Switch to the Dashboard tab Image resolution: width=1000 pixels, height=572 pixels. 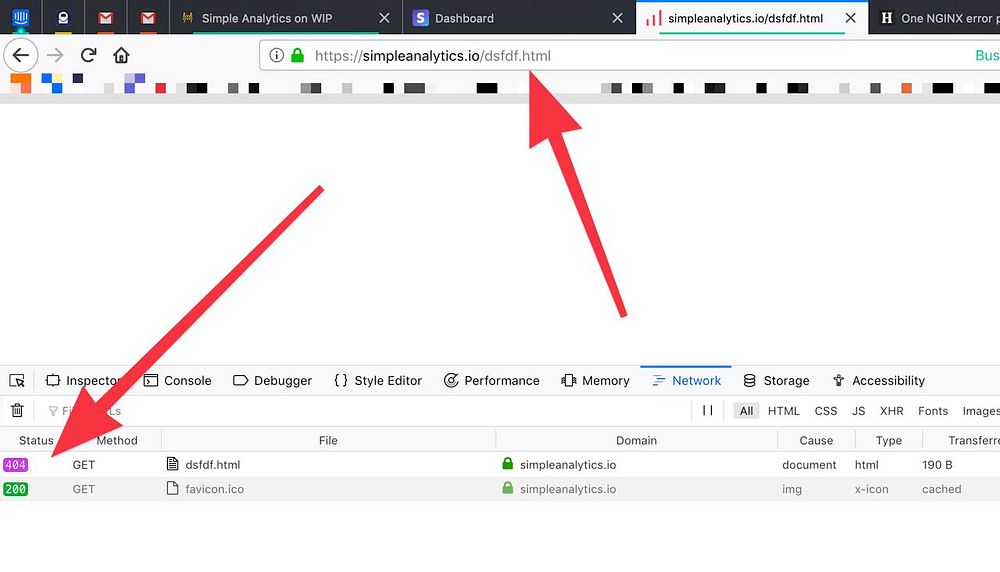tap(519, 18)
